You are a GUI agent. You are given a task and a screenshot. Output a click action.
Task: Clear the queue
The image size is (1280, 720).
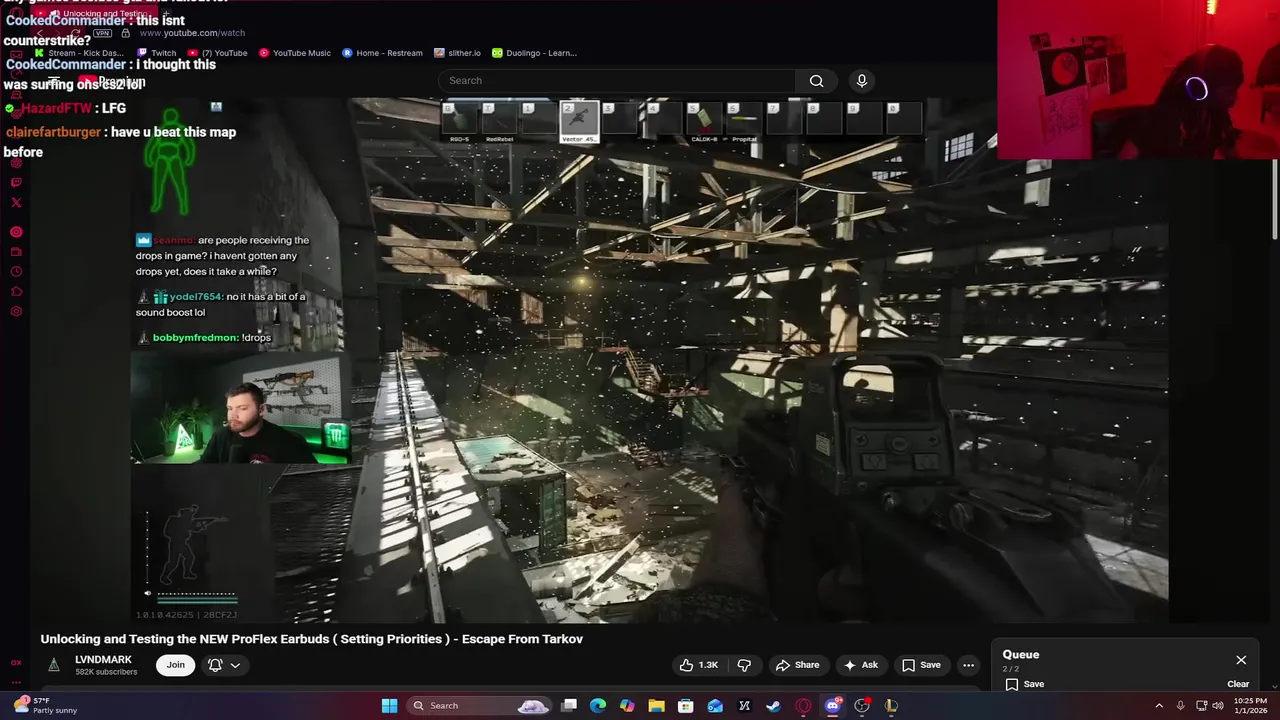pyautogui.click(x=1238, y=684)
